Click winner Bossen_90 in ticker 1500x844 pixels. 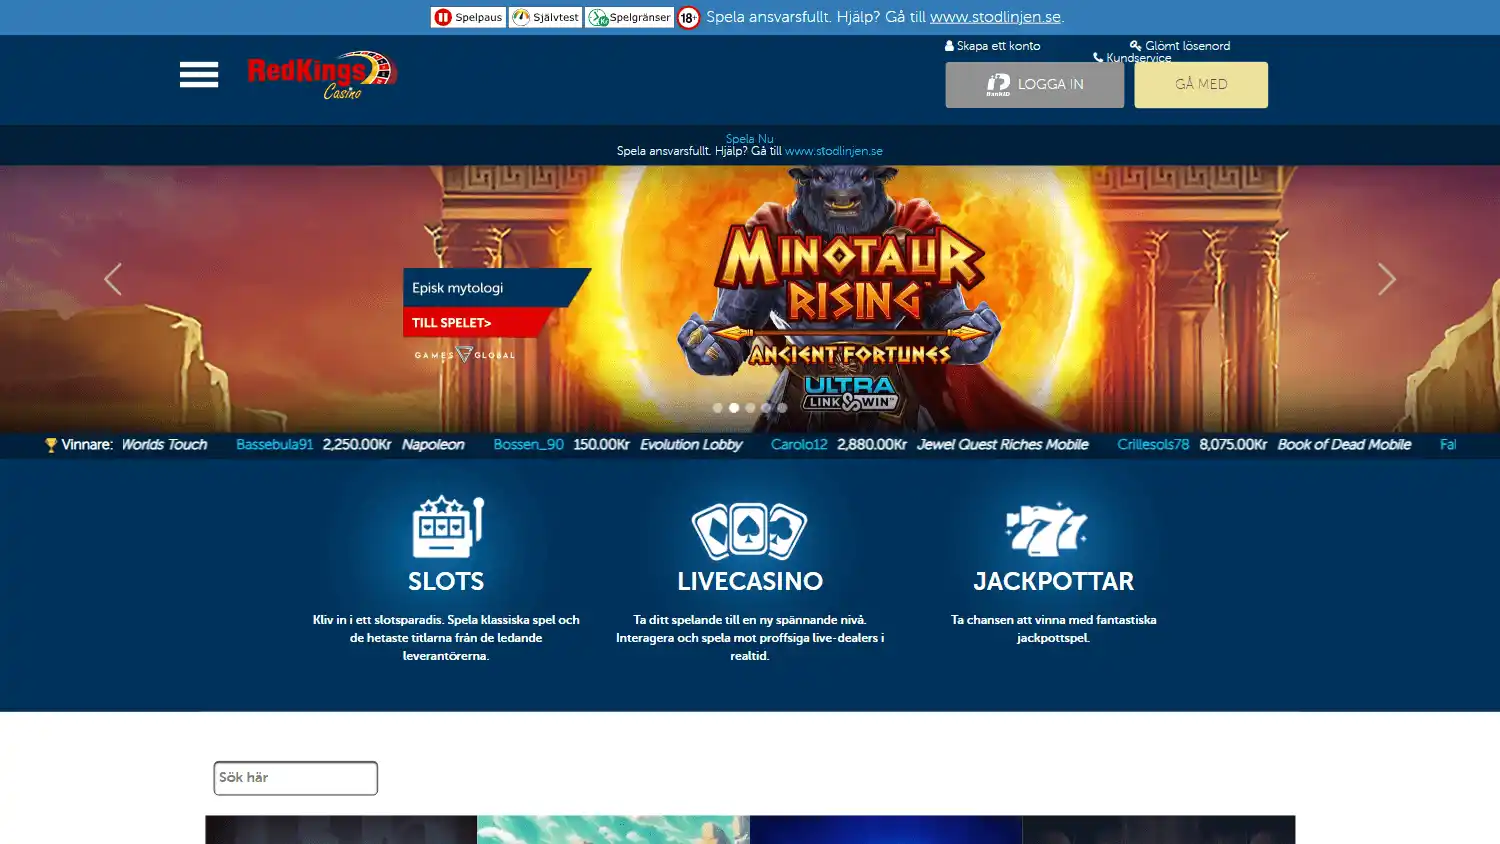click(529, 445)
